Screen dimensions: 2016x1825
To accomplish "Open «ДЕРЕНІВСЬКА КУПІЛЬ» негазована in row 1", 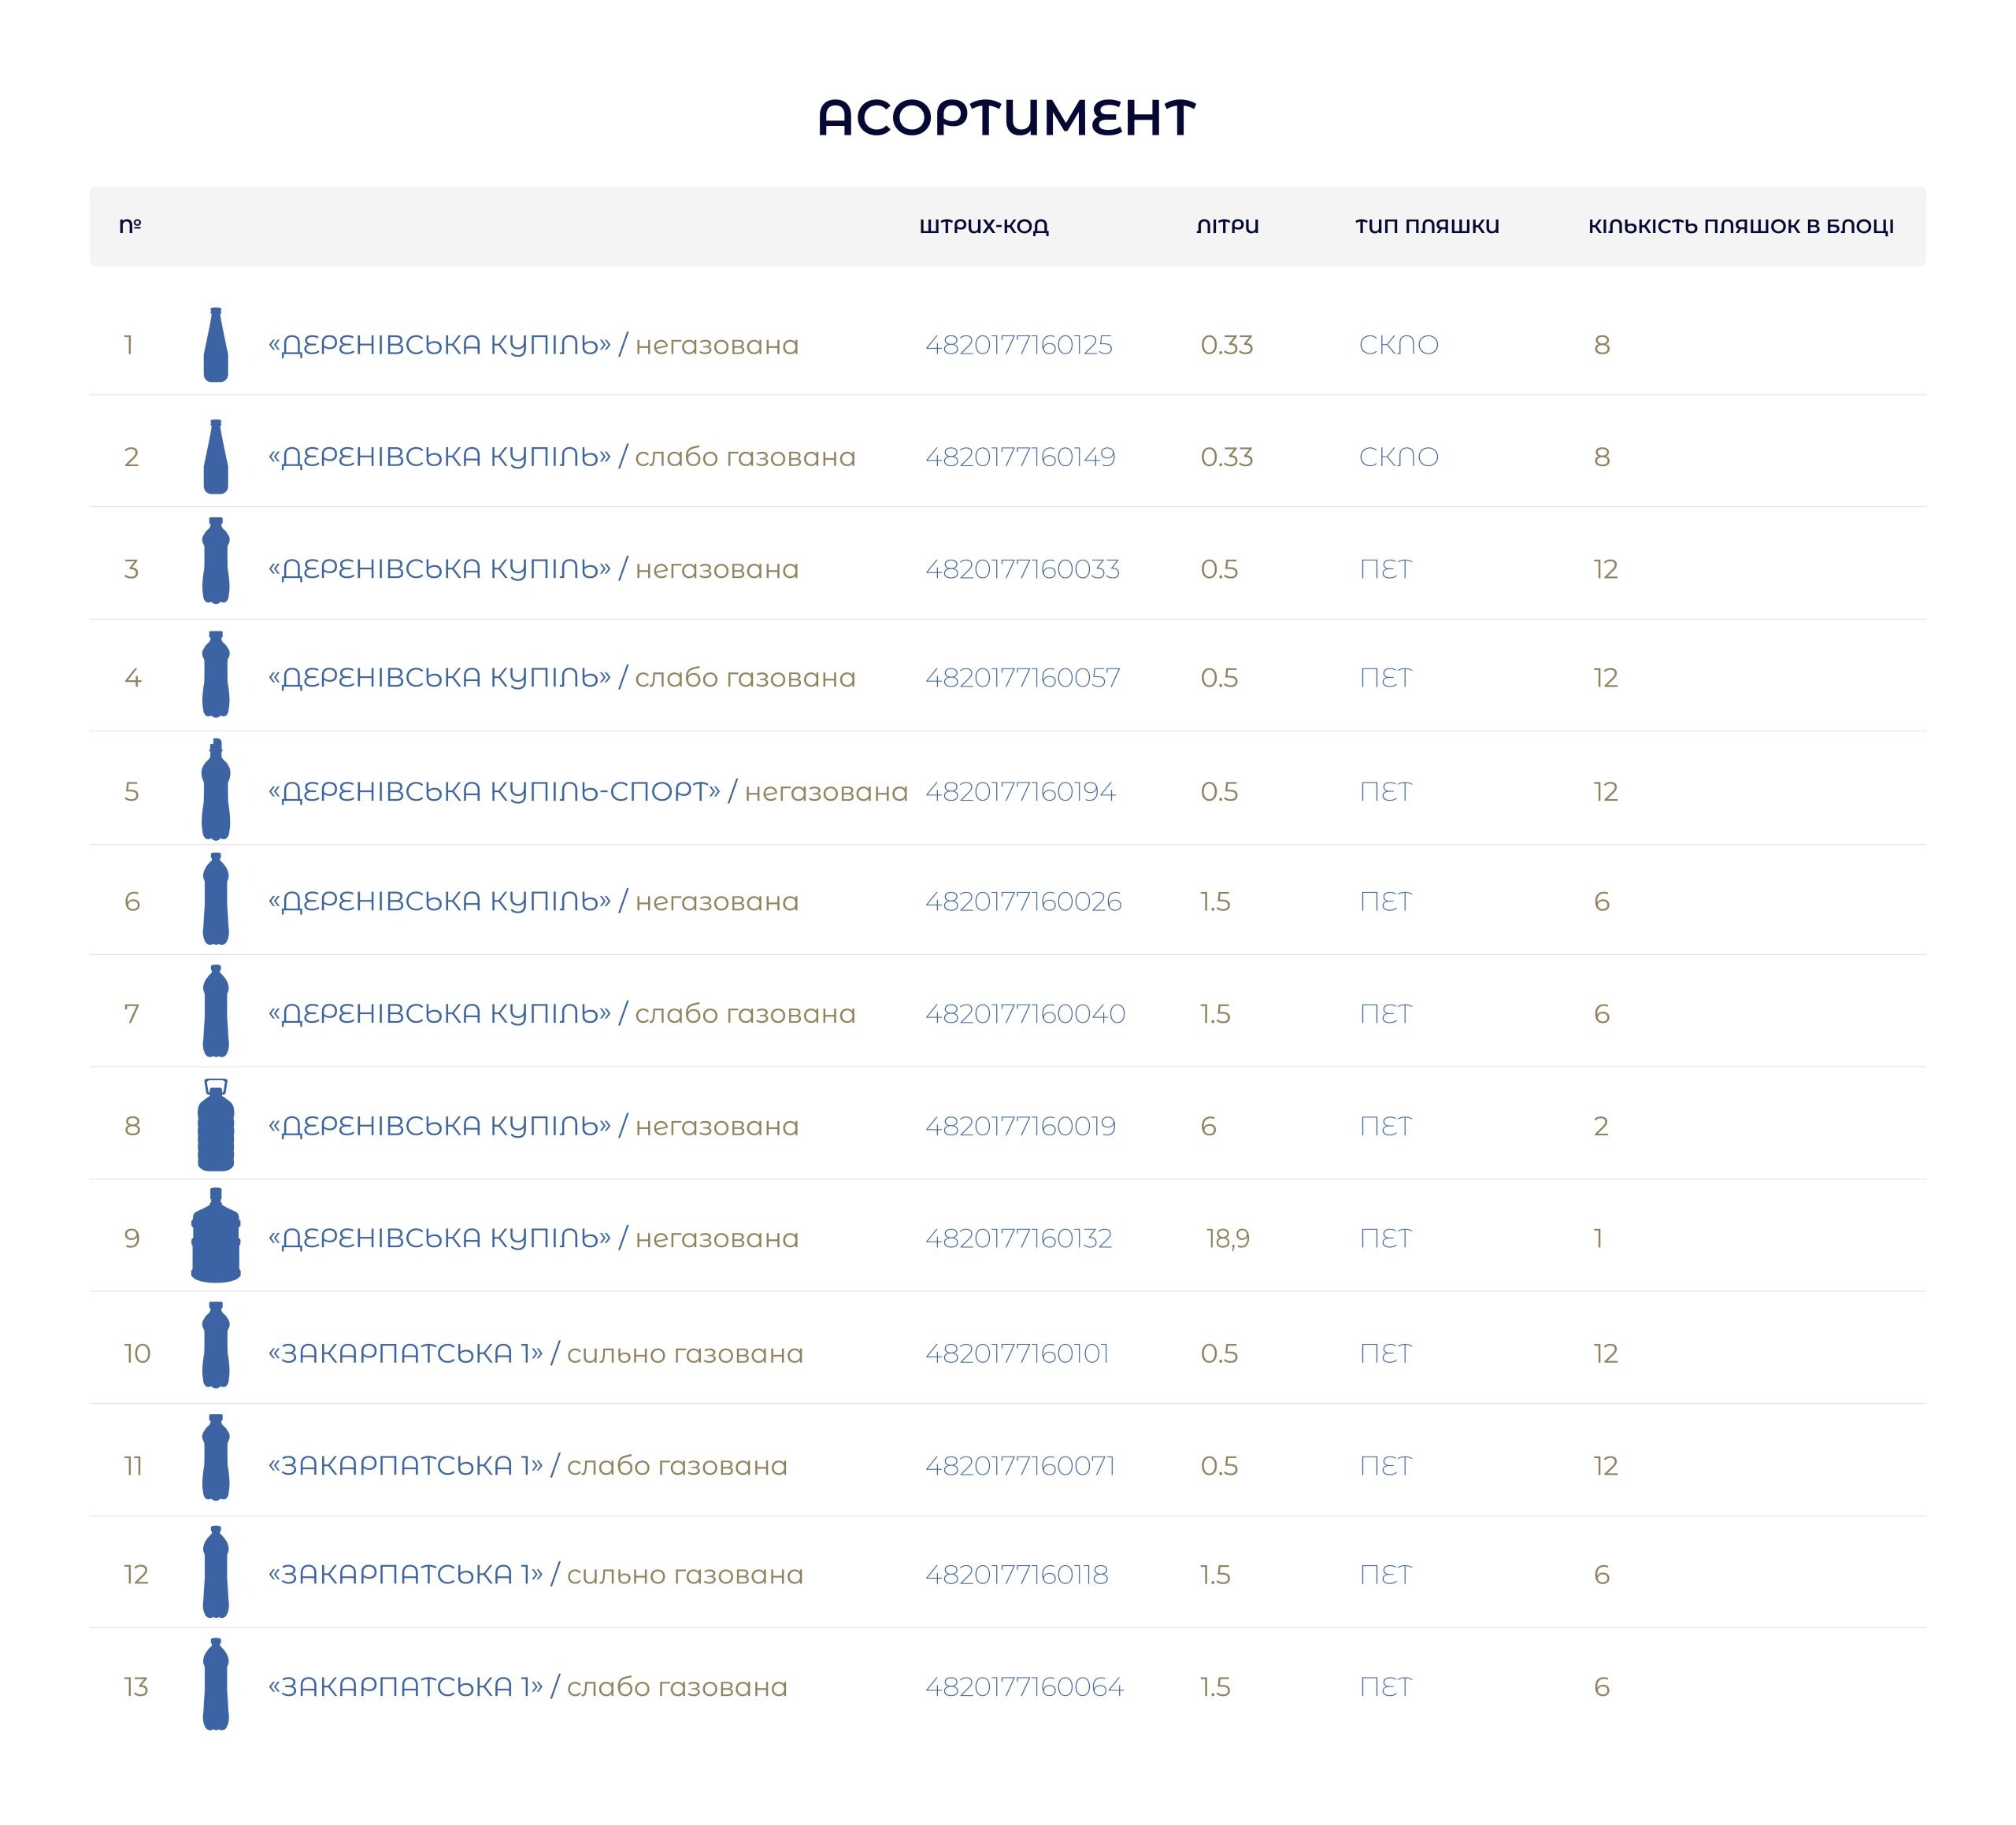I will point(533,345).
